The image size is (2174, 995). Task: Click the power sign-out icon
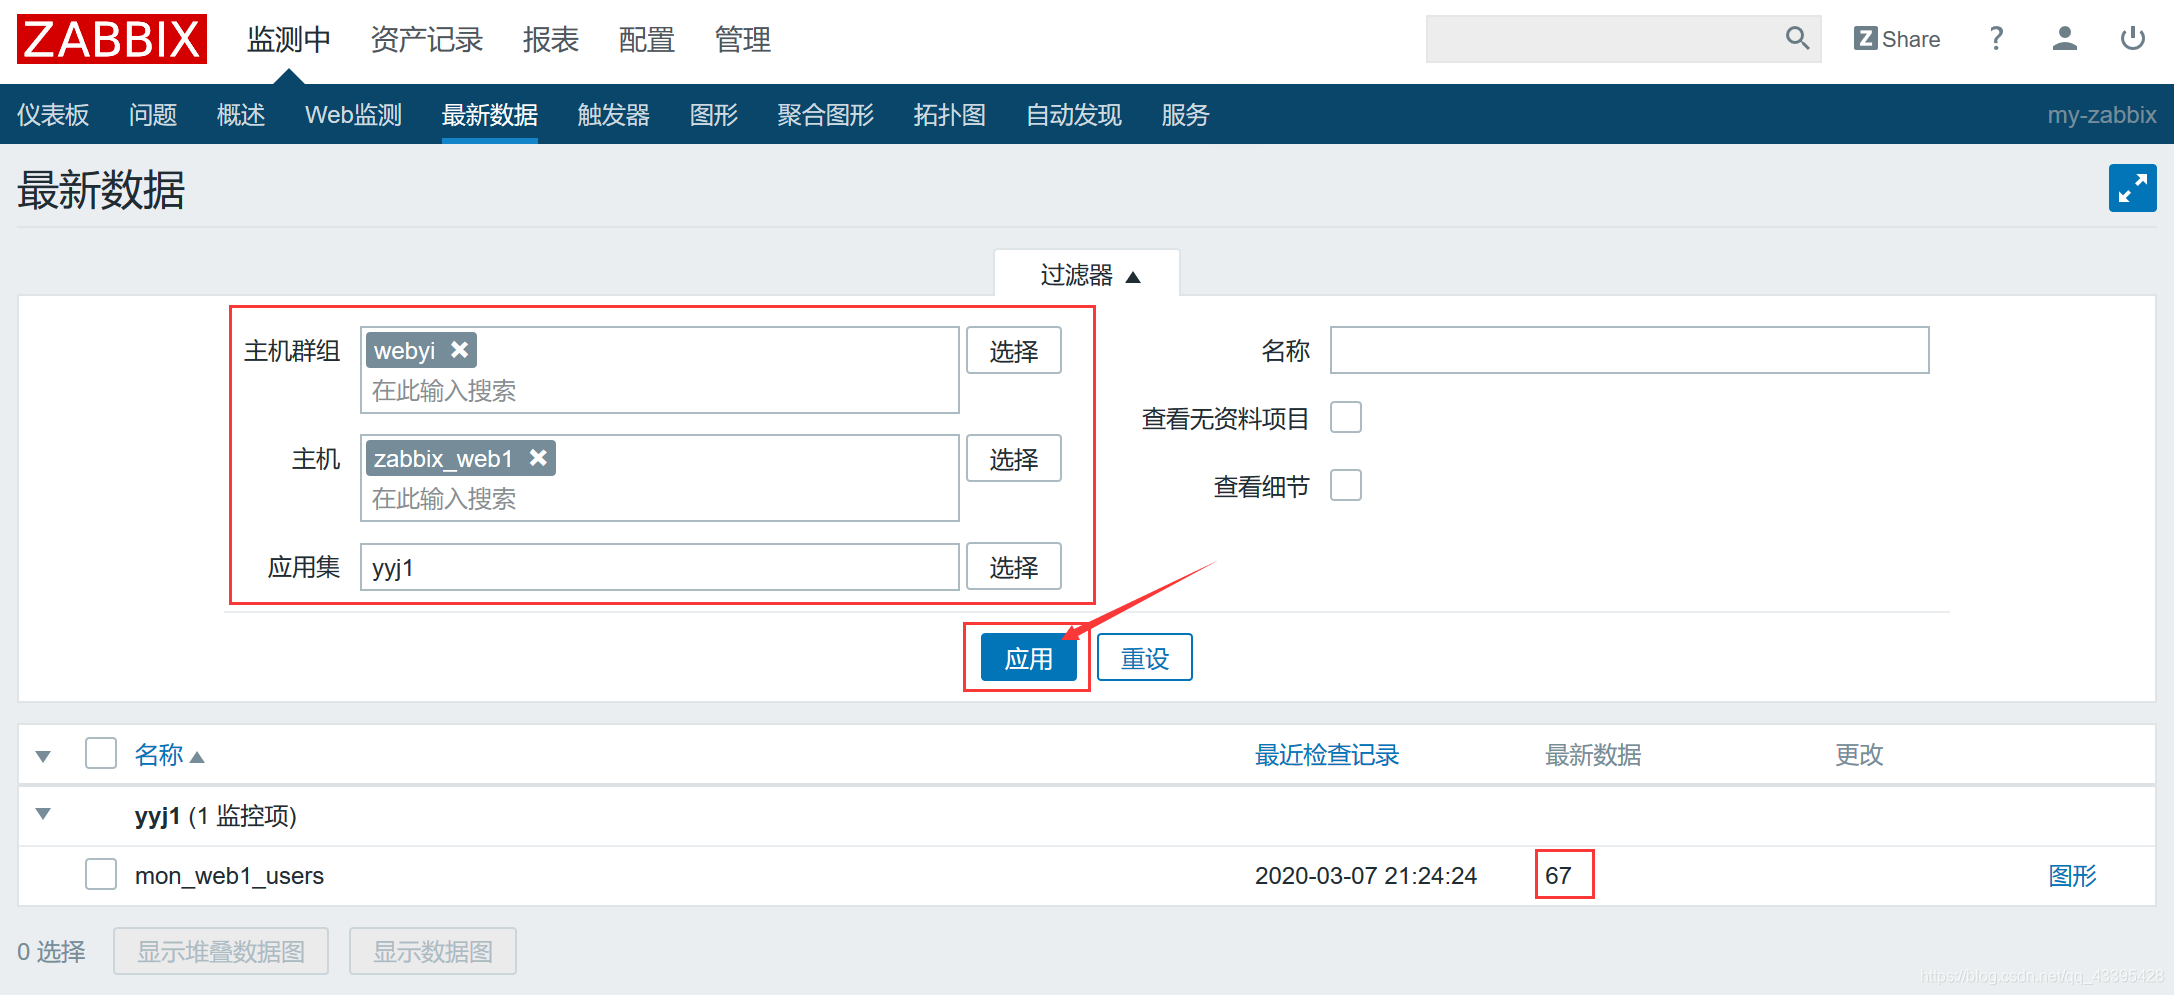[x=2133, y=39]
